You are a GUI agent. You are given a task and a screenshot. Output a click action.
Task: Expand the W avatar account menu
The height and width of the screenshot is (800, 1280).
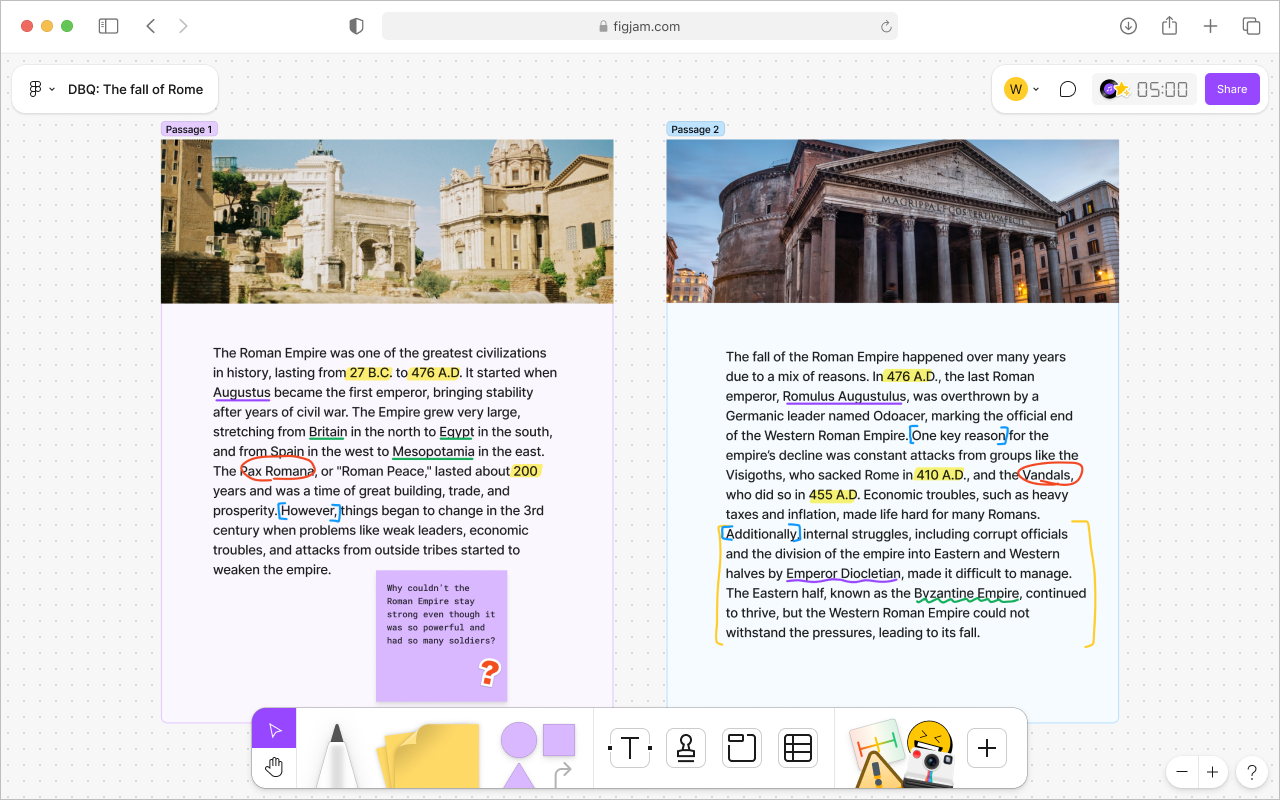click(x=1021, y=89)
